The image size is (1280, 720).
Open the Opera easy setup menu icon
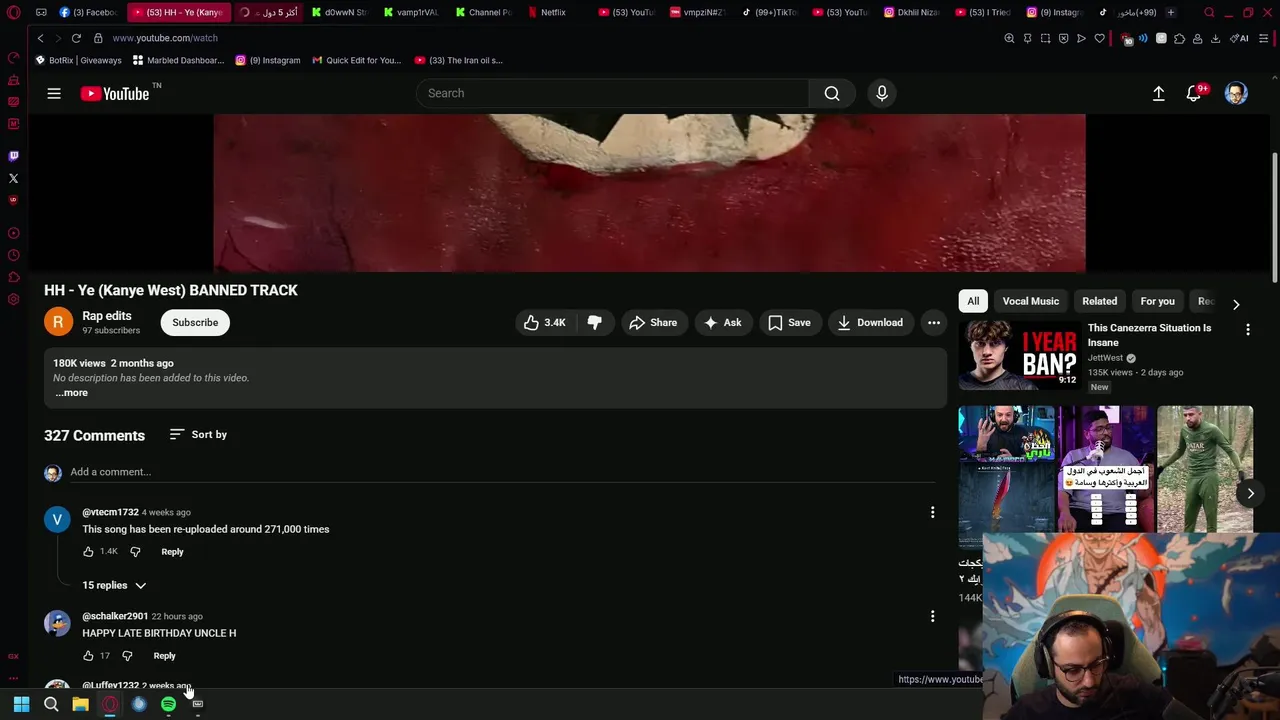point(1264,38)
